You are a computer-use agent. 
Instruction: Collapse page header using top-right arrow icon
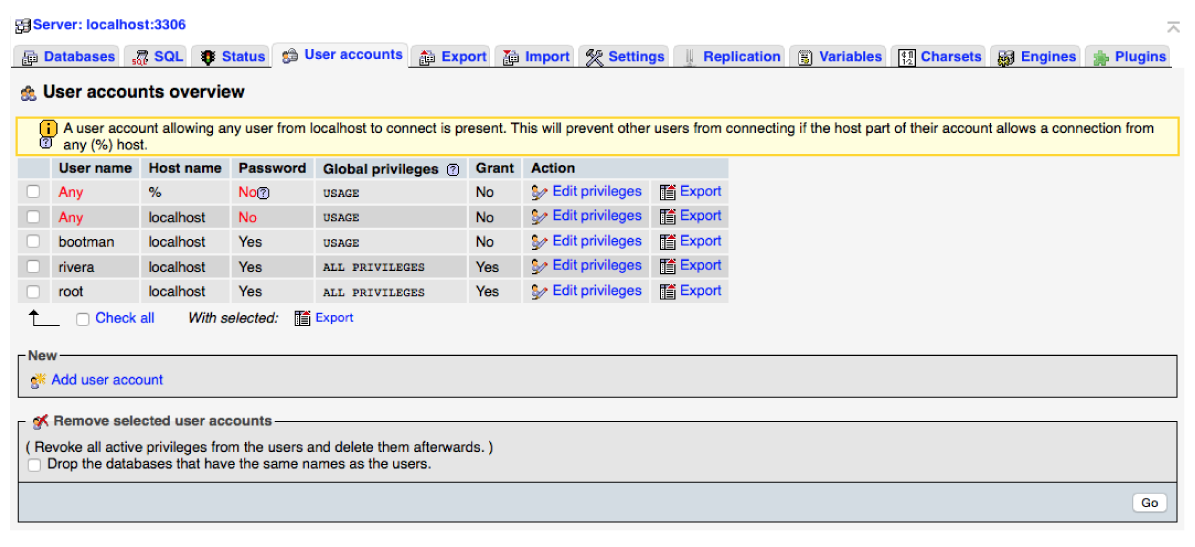[1172, 27]
